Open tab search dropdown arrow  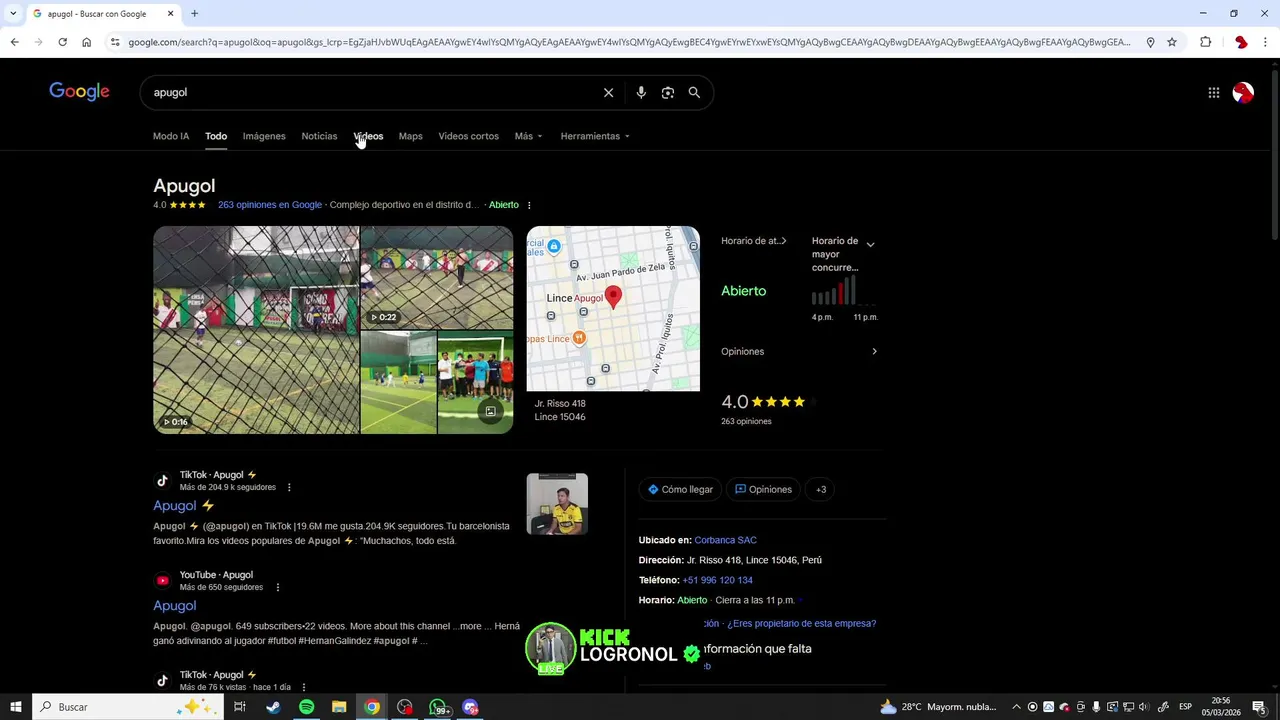point(13,14)
